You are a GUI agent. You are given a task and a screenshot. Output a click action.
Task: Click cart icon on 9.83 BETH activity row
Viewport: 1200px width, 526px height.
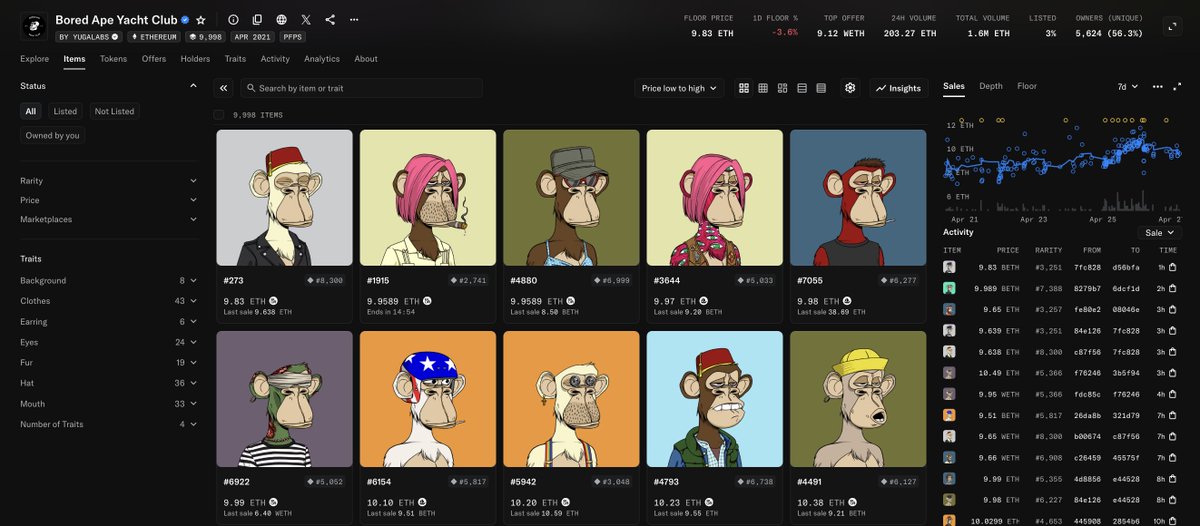click(1174, 268)
